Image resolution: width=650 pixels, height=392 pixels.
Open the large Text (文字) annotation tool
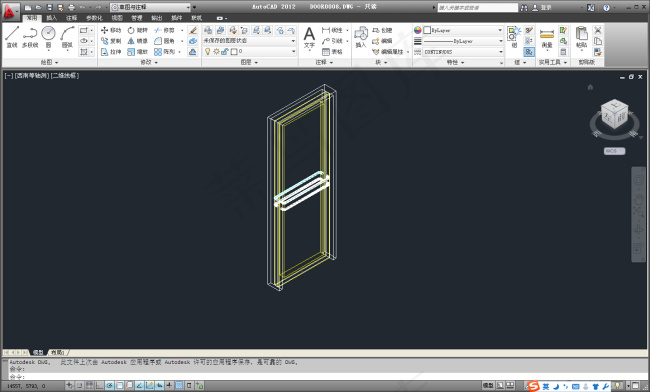tap(309, 37)
